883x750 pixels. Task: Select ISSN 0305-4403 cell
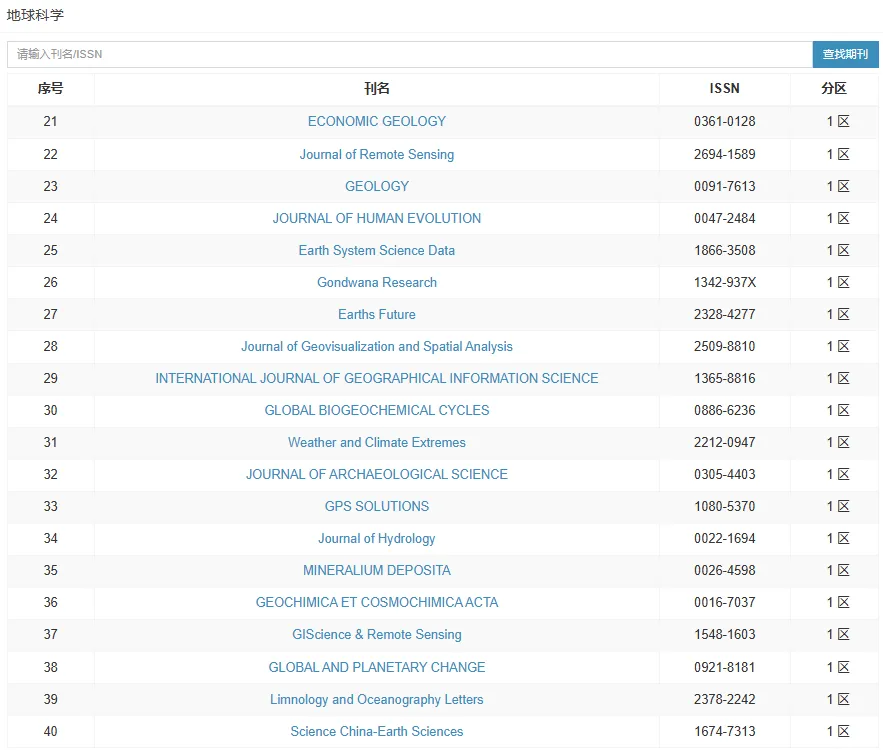725,475
